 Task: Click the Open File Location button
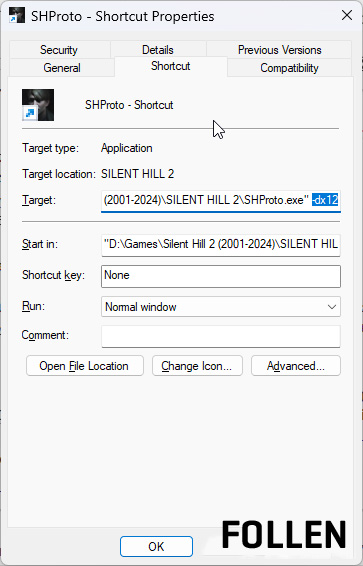pyautogui.click(x=85, y=366)
